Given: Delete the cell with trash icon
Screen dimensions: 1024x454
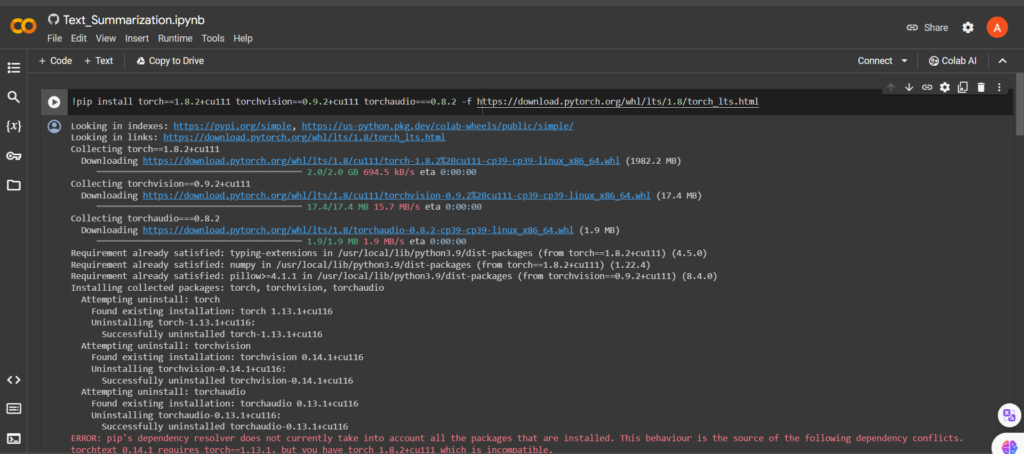Looking at the screenshot, I should 981,87.
